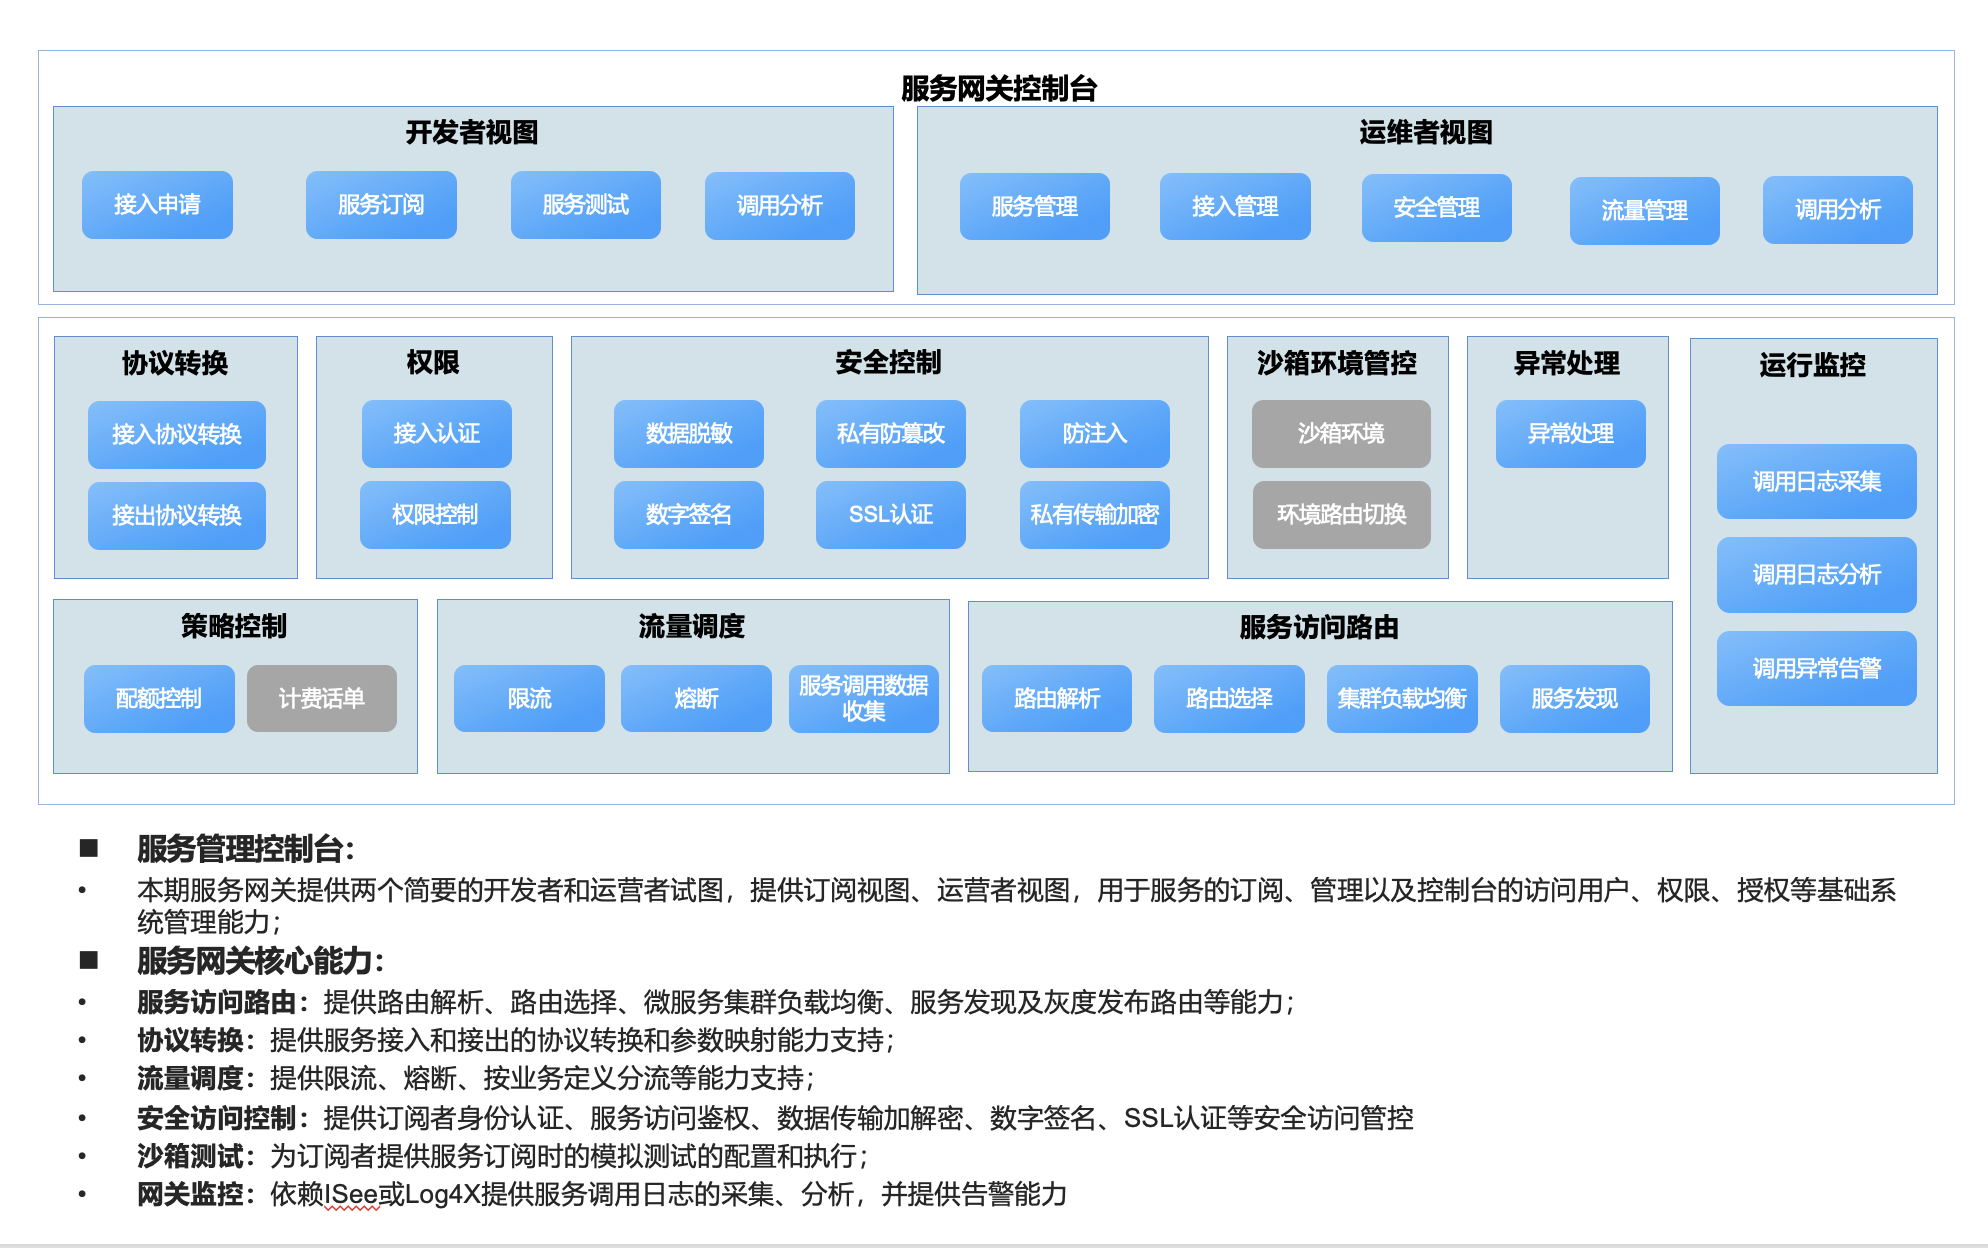The image size is (1988, 1248).
Task: Click the 策略控制 panel heading
Action: [234, 626]
